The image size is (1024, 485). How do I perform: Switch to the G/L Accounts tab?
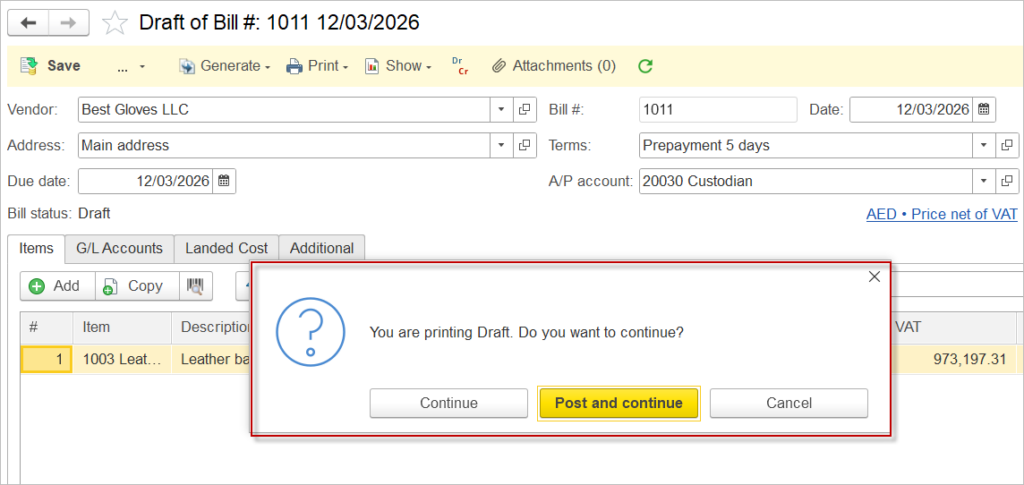coord(119,248)
